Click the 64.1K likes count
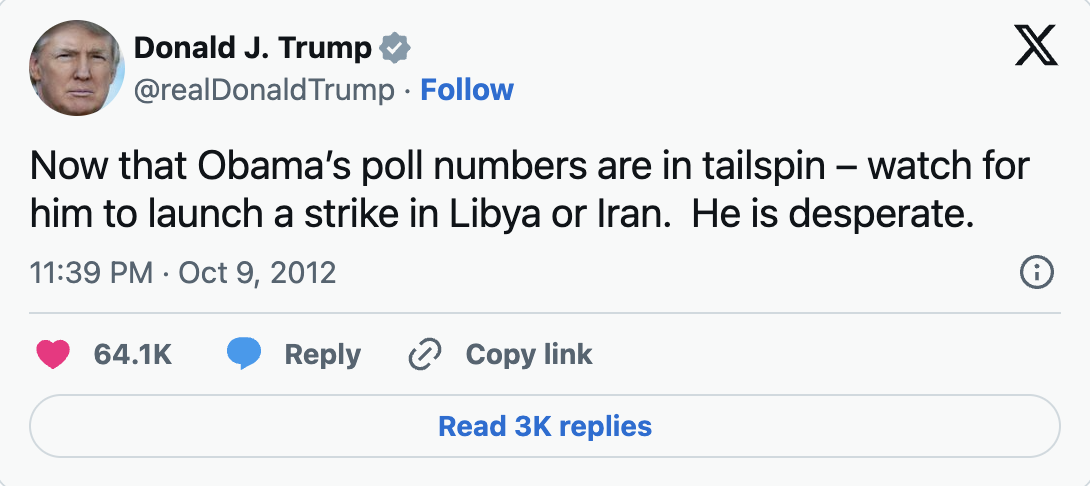The width and height of the screenshot is (1090, 486). point(133,354)
